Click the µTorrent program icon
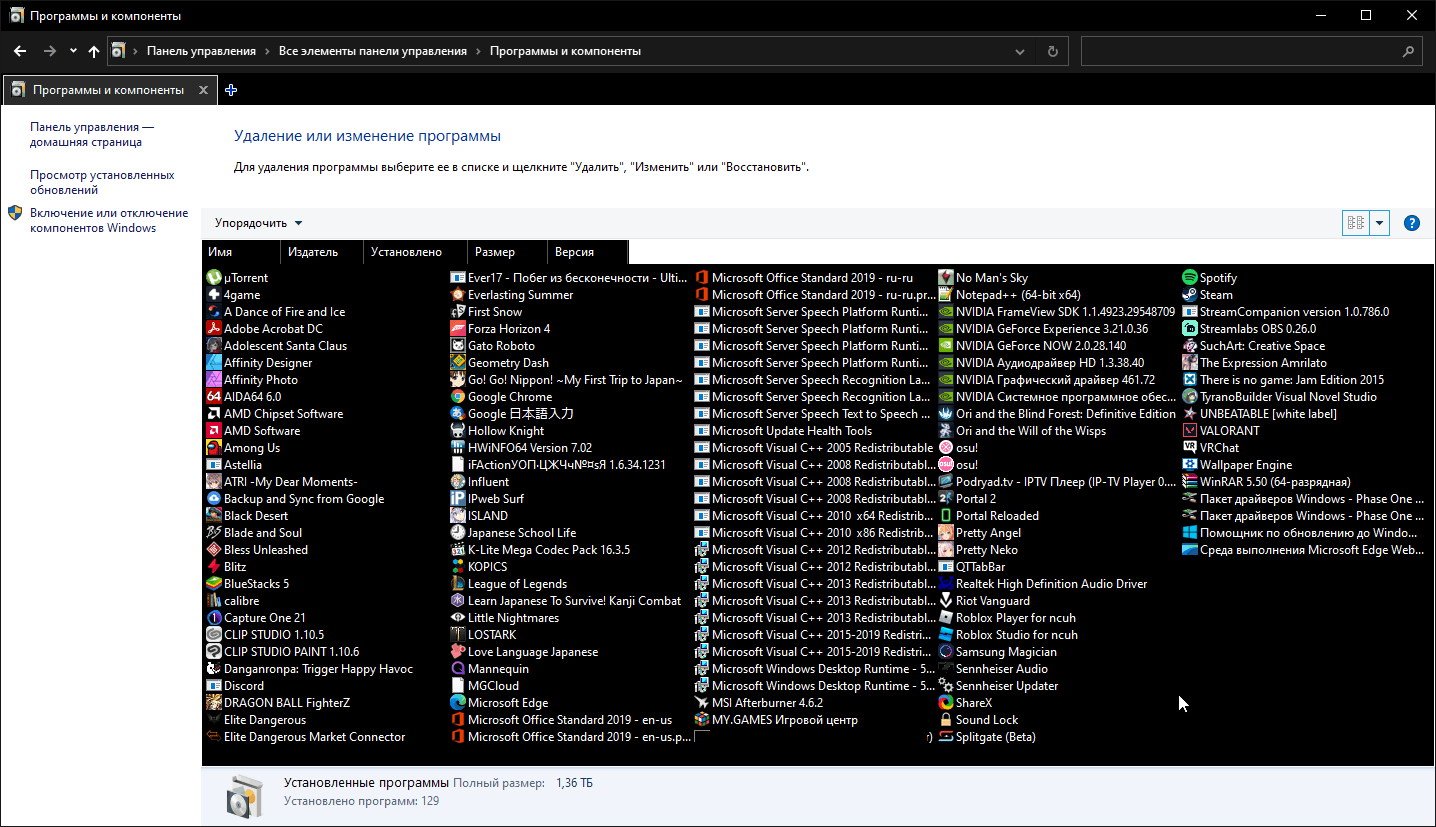Screen dimensions: 1436x827 tap(214, 278)
